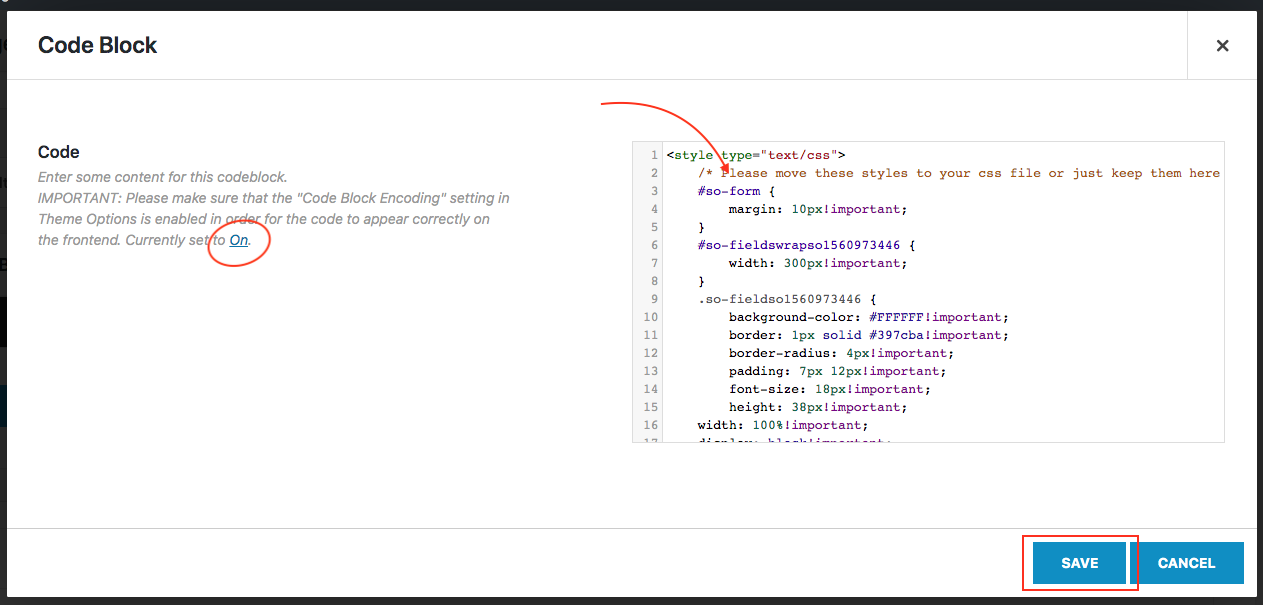Click the Save button
The height and width of the screenshot is (605, 1263).
coord(1079,563)
